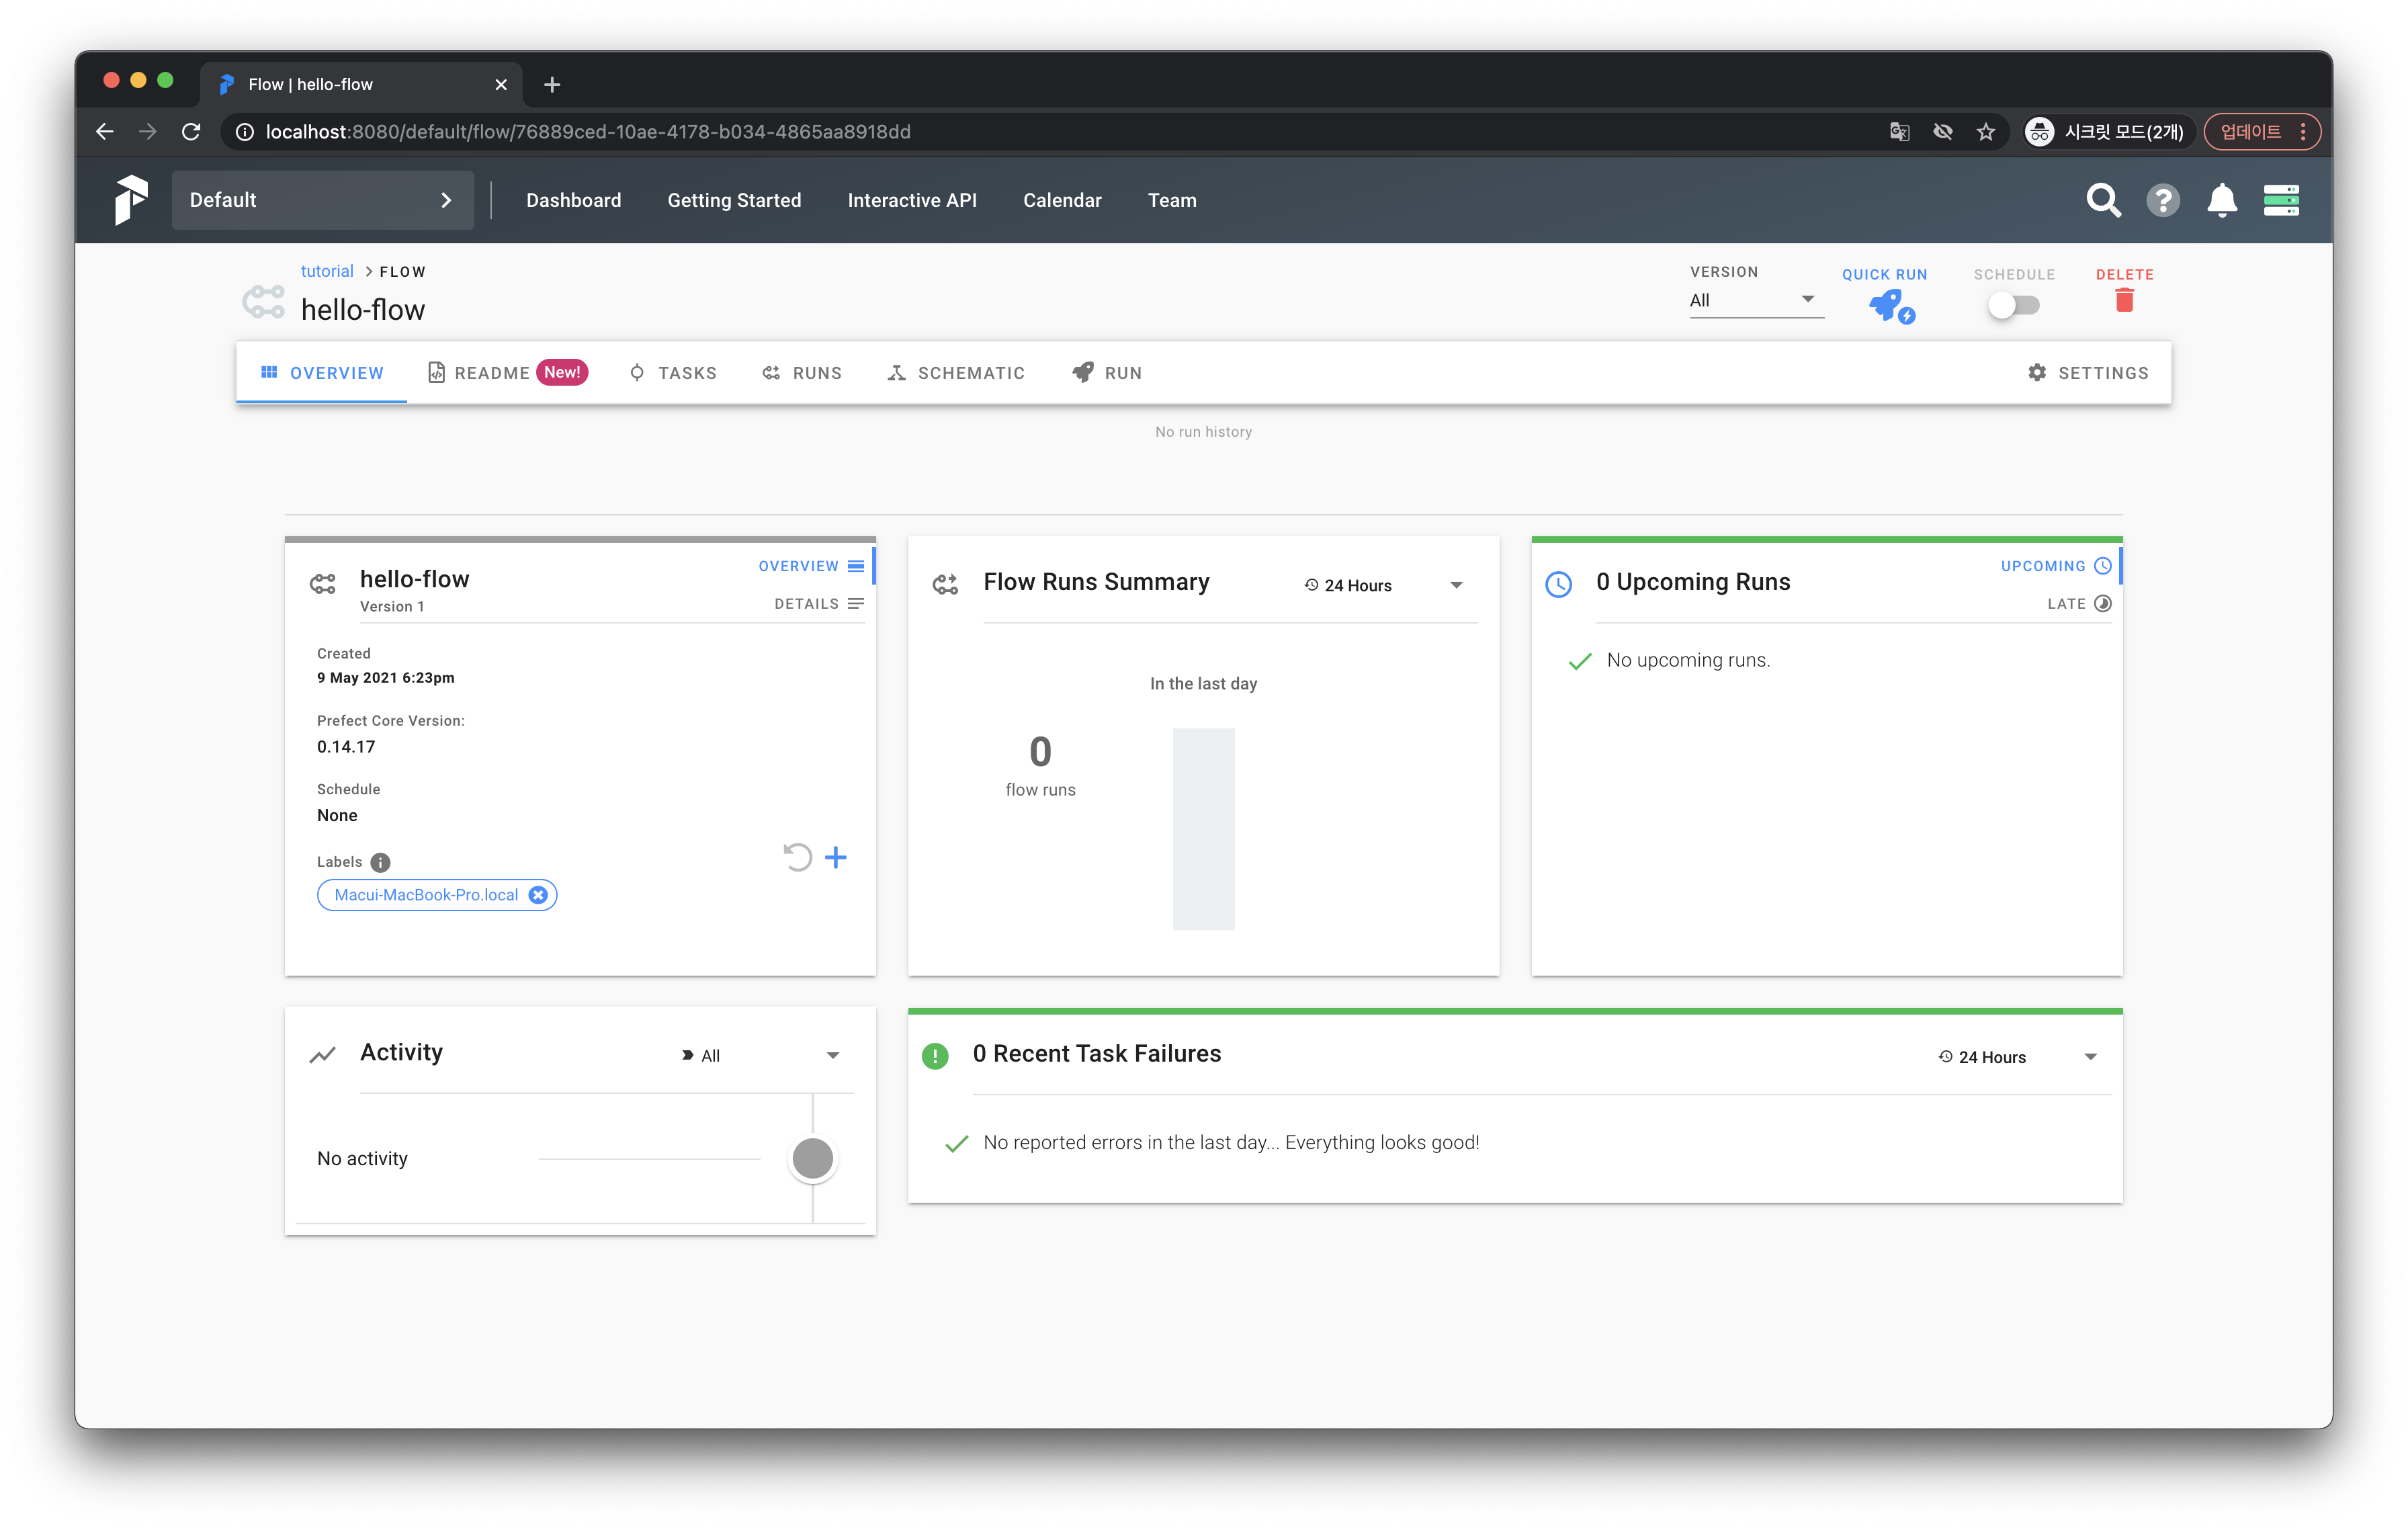The image size is (2408, 1528).
Task: Open the Version All dropdown
Action: point(1755,300)
